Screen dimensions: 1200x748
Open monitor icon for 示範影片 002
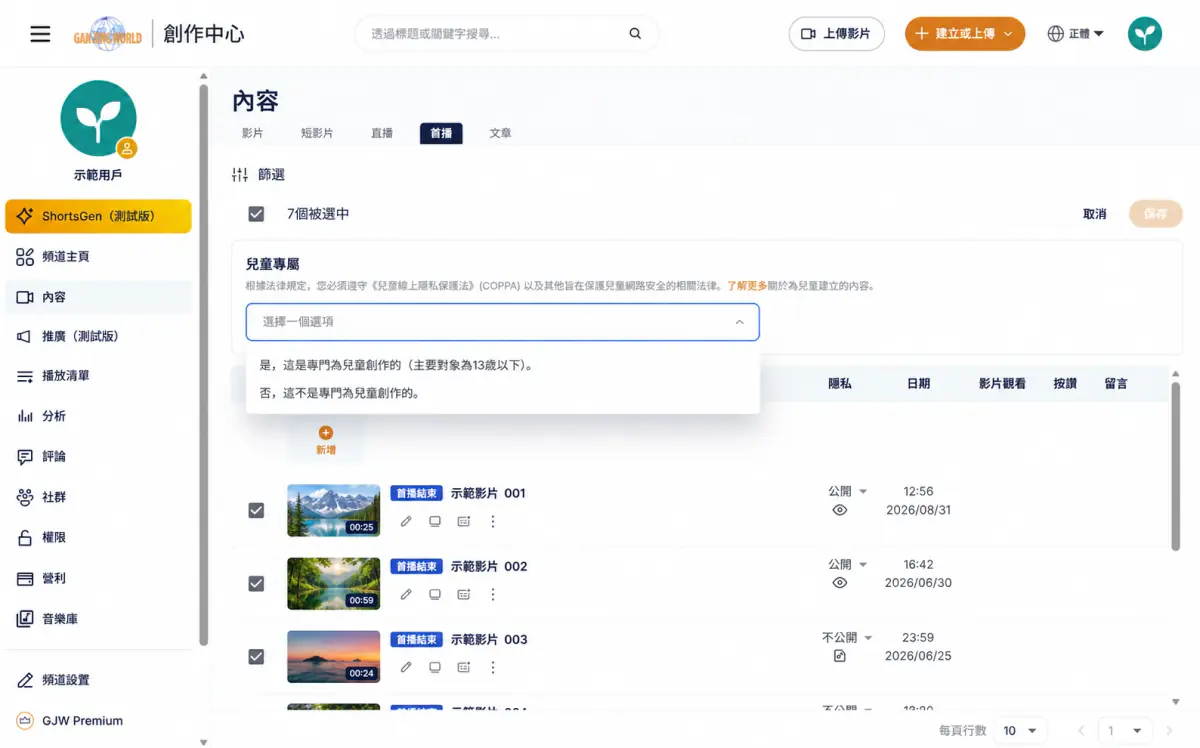click(x=435, y=594)
